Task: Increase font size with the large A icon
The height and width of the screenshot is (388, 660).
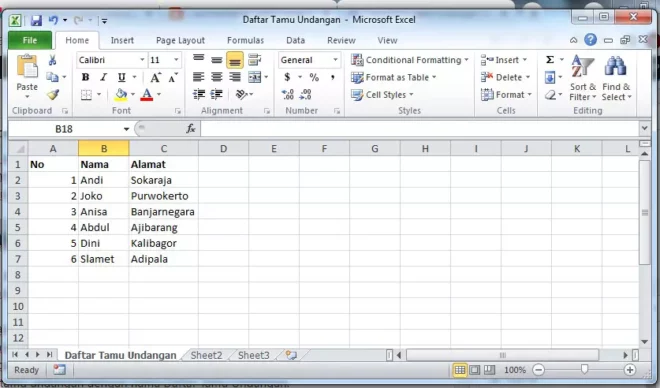Action: (x=155, y=77)
